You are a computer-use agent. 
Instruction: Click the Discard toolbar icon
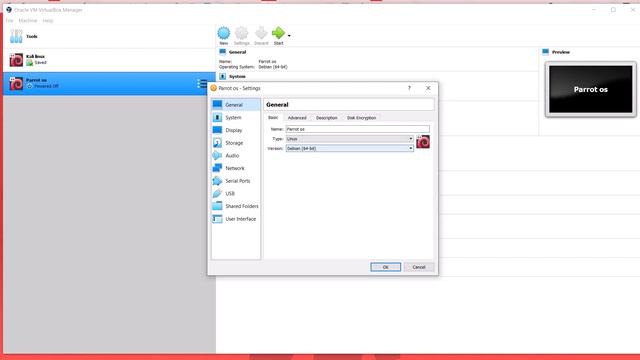[x=261, y=33]
